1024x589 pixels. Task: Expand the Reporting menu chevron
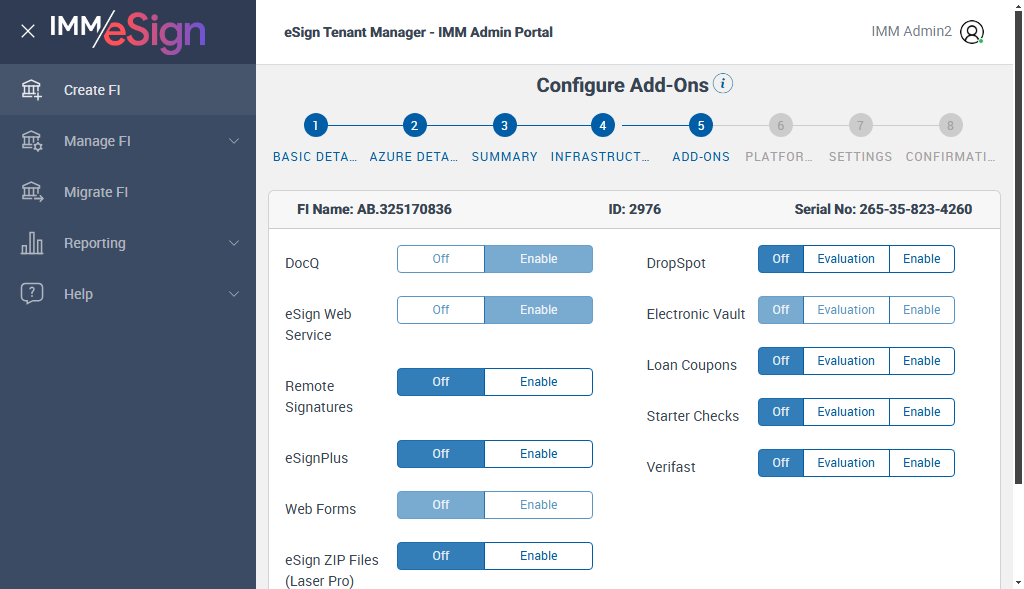click(x=234, y=243)
